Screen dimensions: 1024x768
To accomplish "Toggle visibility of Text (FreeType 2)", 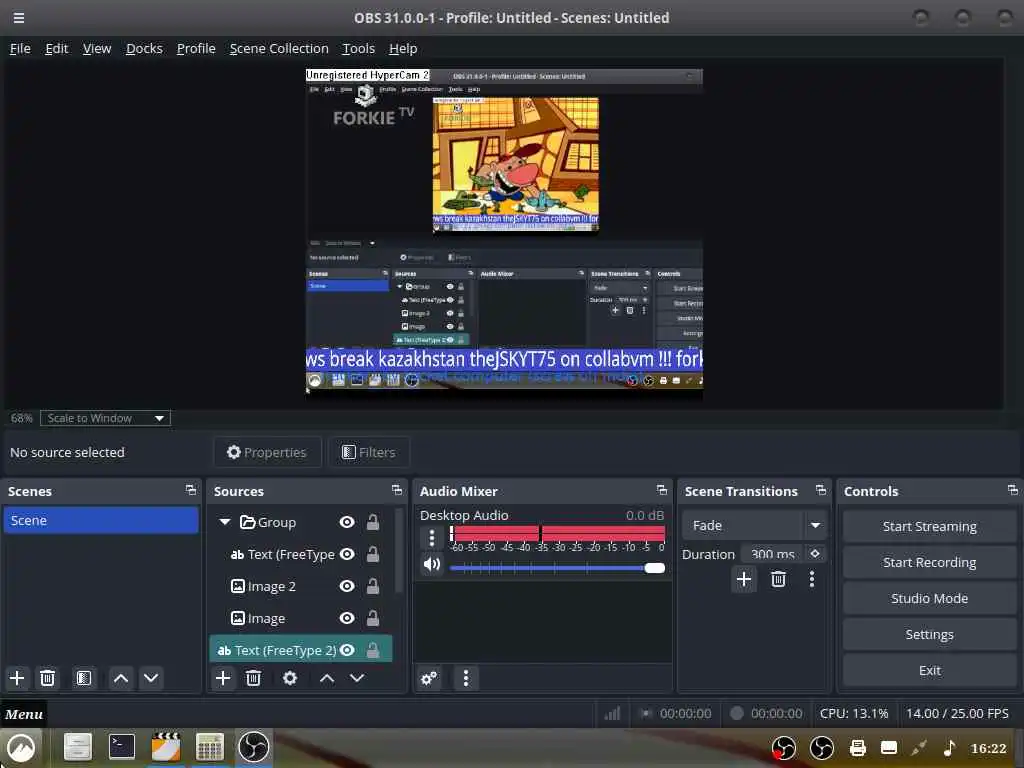I will (x=347, y=650).
